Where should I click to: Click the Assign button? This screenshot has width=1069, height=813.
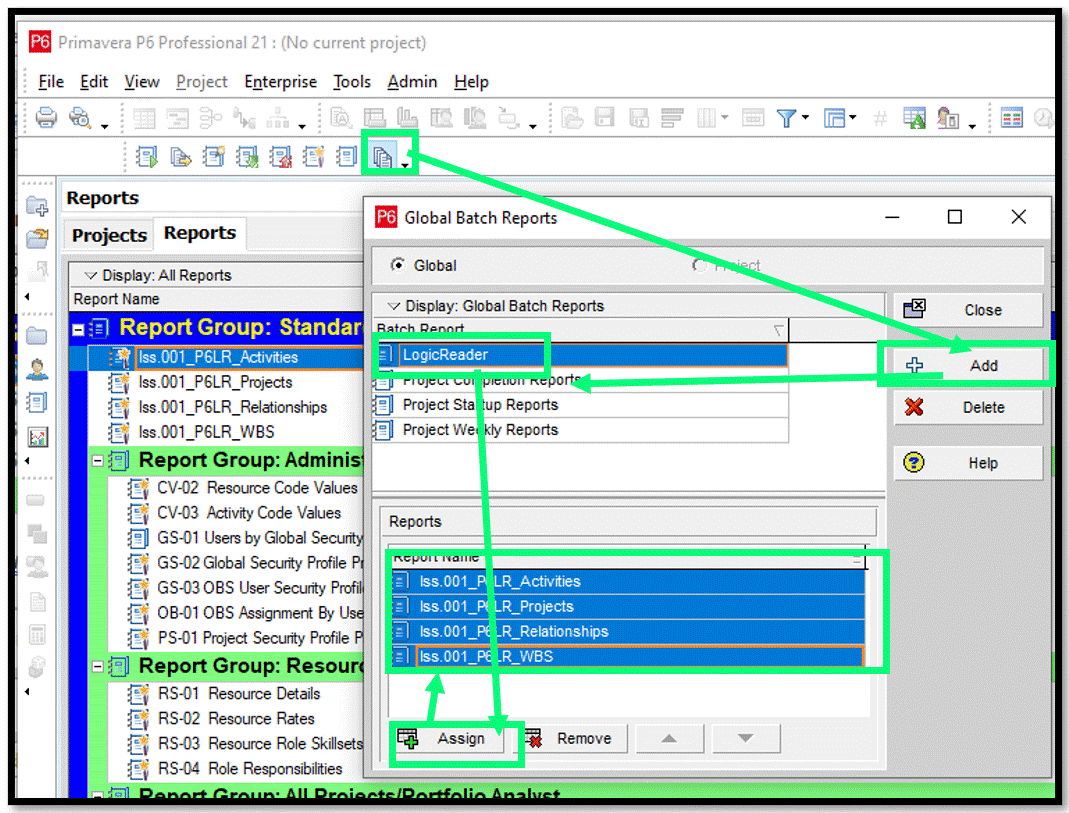point(447,739)
